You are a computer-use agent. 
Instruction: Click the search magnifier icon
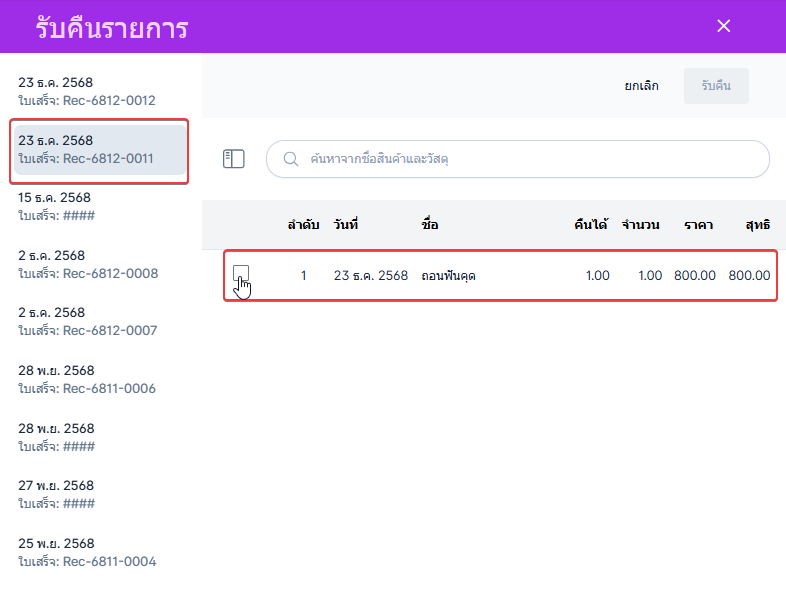click(x=291, y=159)
